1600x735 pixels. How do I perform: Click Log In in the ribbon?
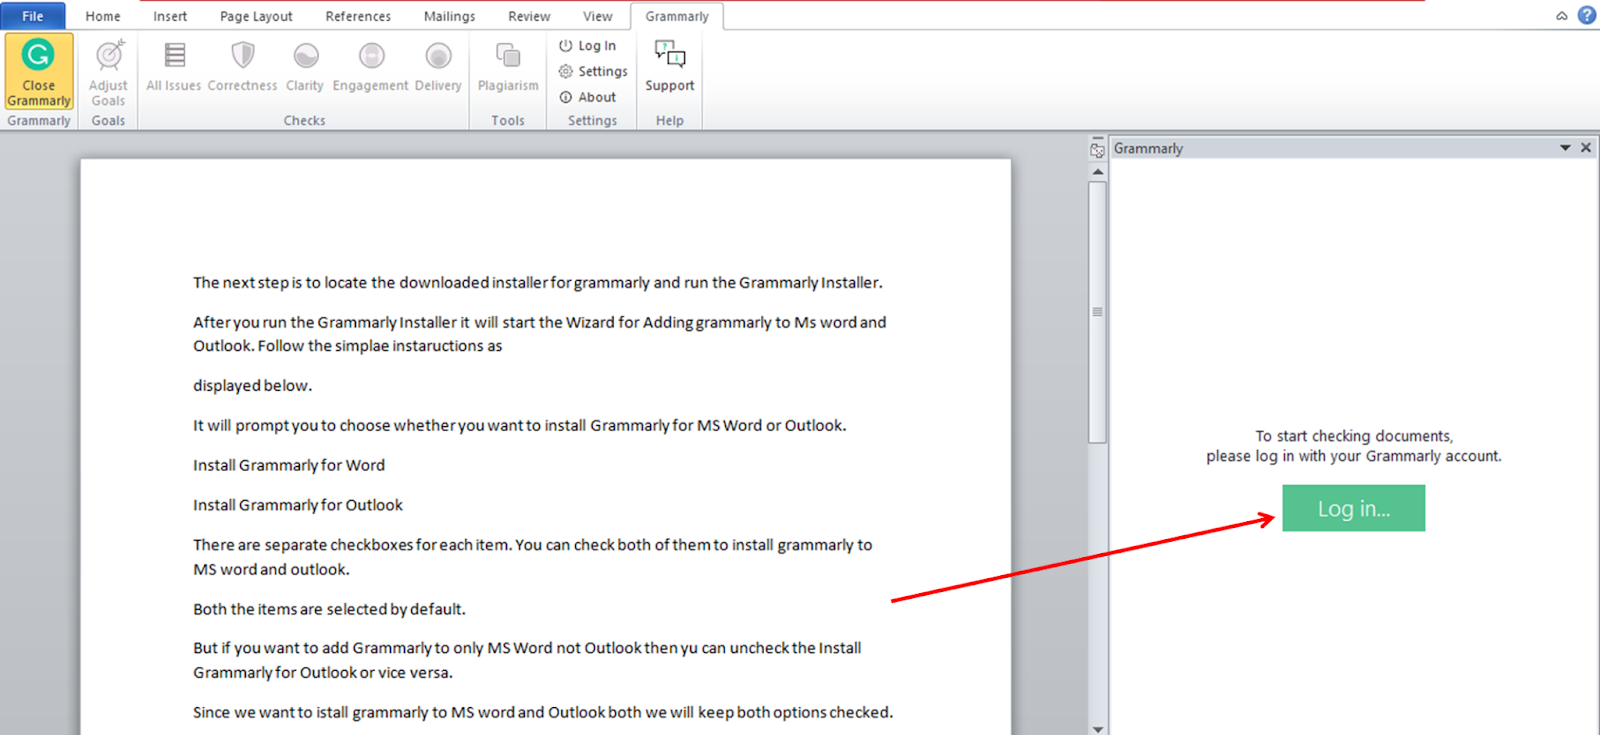coord(588,46)
